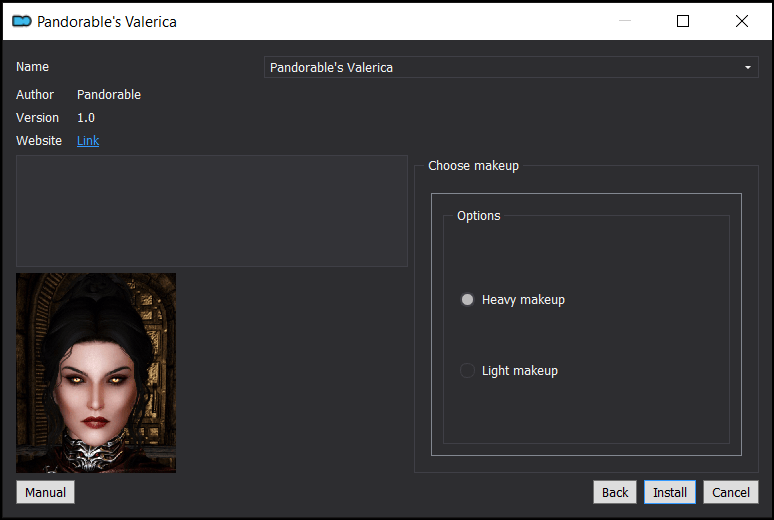Click the window title text

point(107,22)
